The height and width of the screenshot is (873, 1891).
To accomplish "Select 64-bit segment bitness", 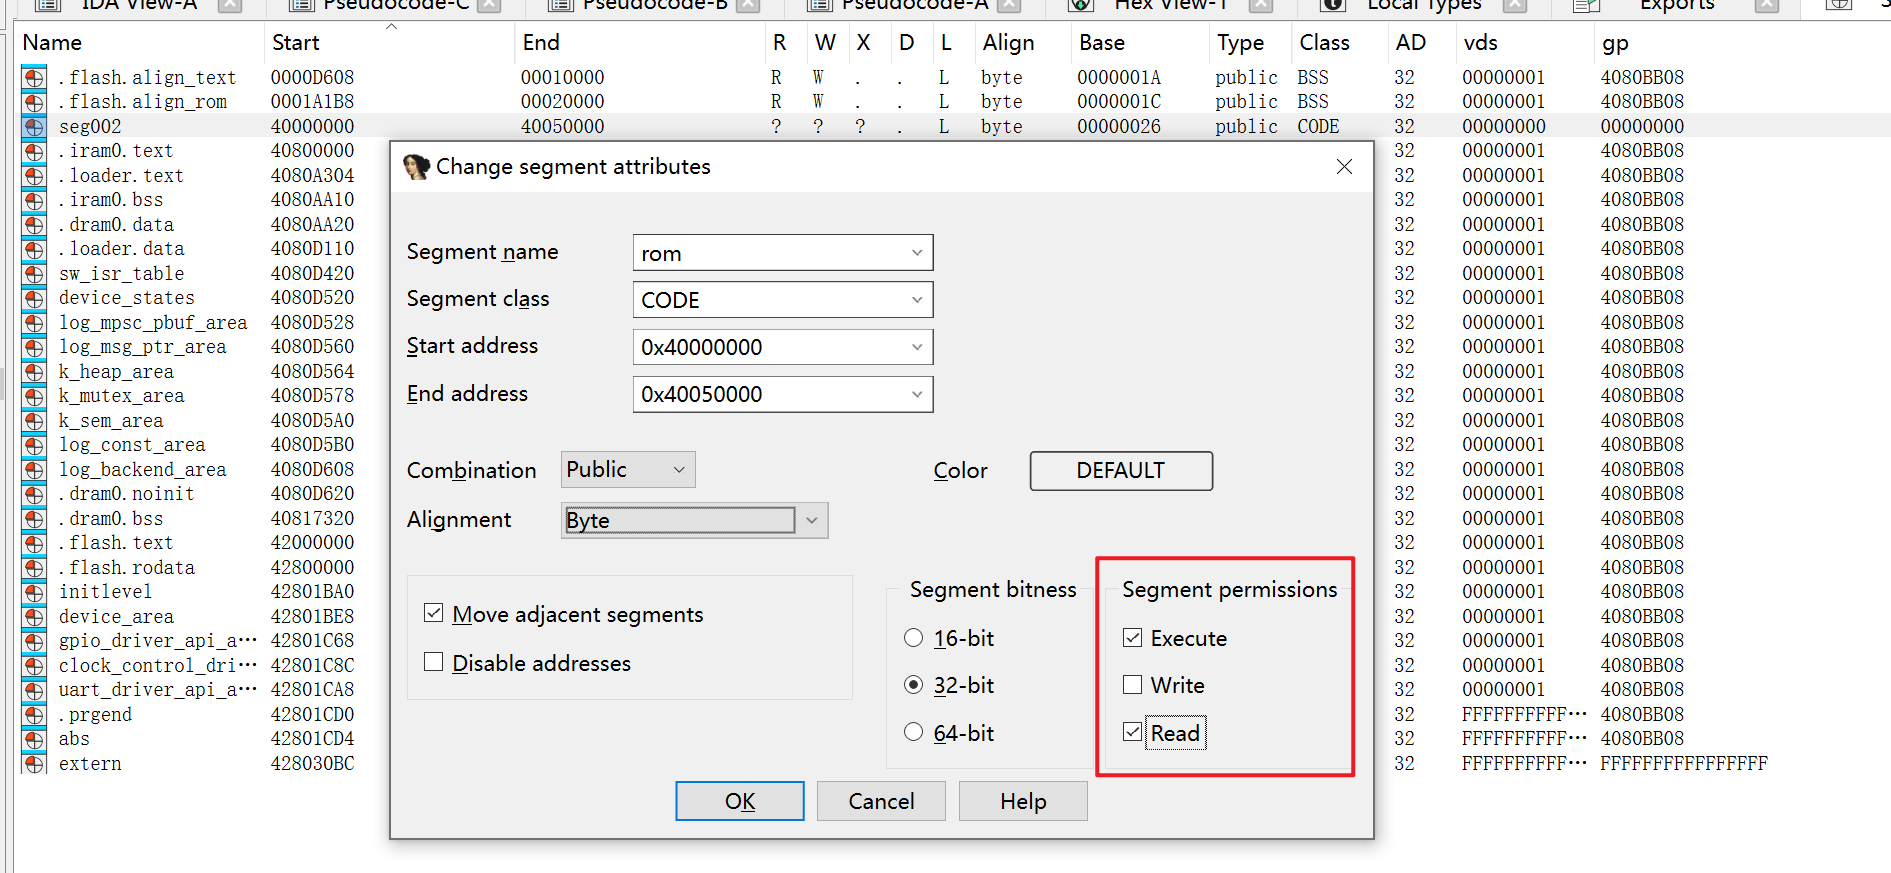I will point(913,732).
